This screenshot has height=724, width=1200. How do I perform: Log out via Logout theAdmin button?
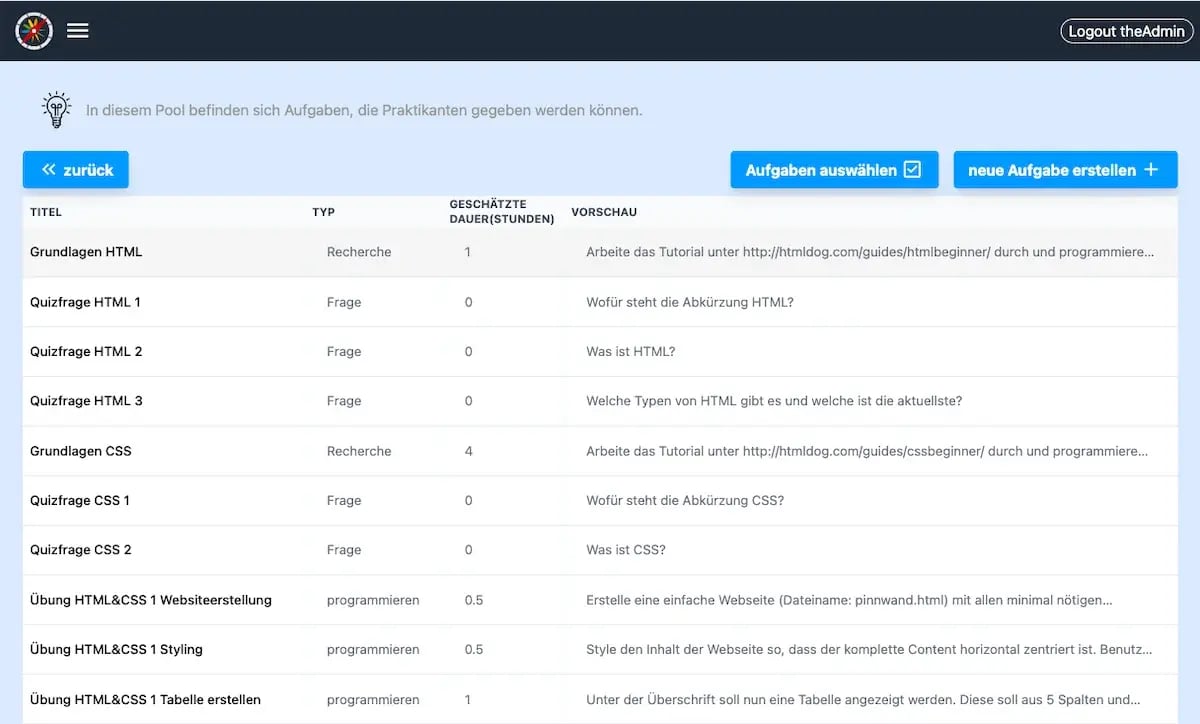pyautogui.click(x=1126, y=31)
